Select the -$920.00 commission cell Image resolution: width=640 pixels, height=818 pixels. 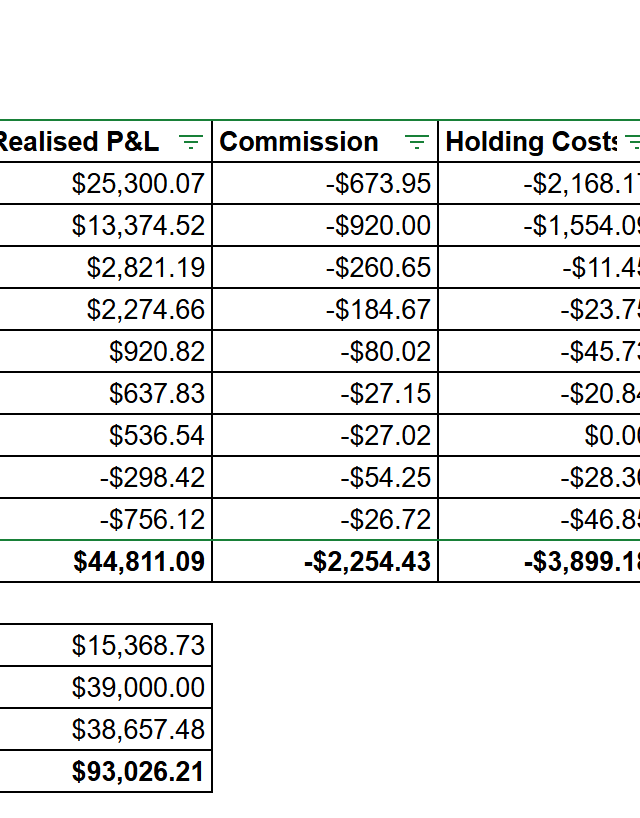[x=325, y=225]
